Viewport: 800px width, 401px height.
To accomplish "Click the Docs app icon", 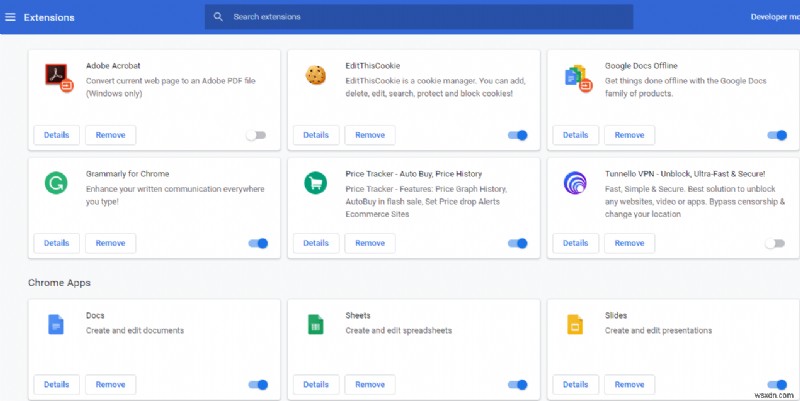I will [55, 324].
